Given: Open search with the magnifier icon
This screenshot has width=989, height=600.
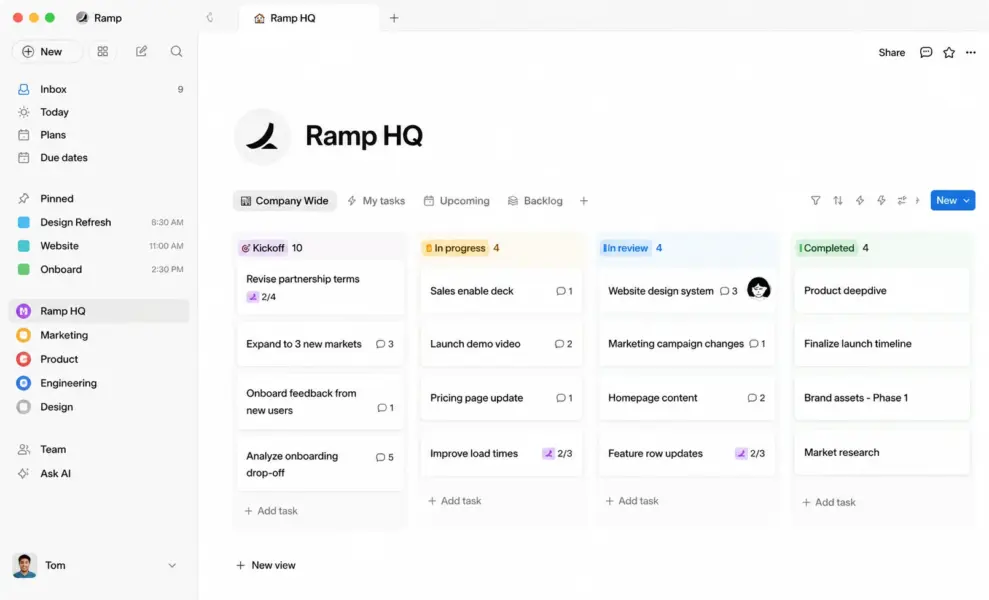Looking at the screenshot, I should tap(177, 52).
